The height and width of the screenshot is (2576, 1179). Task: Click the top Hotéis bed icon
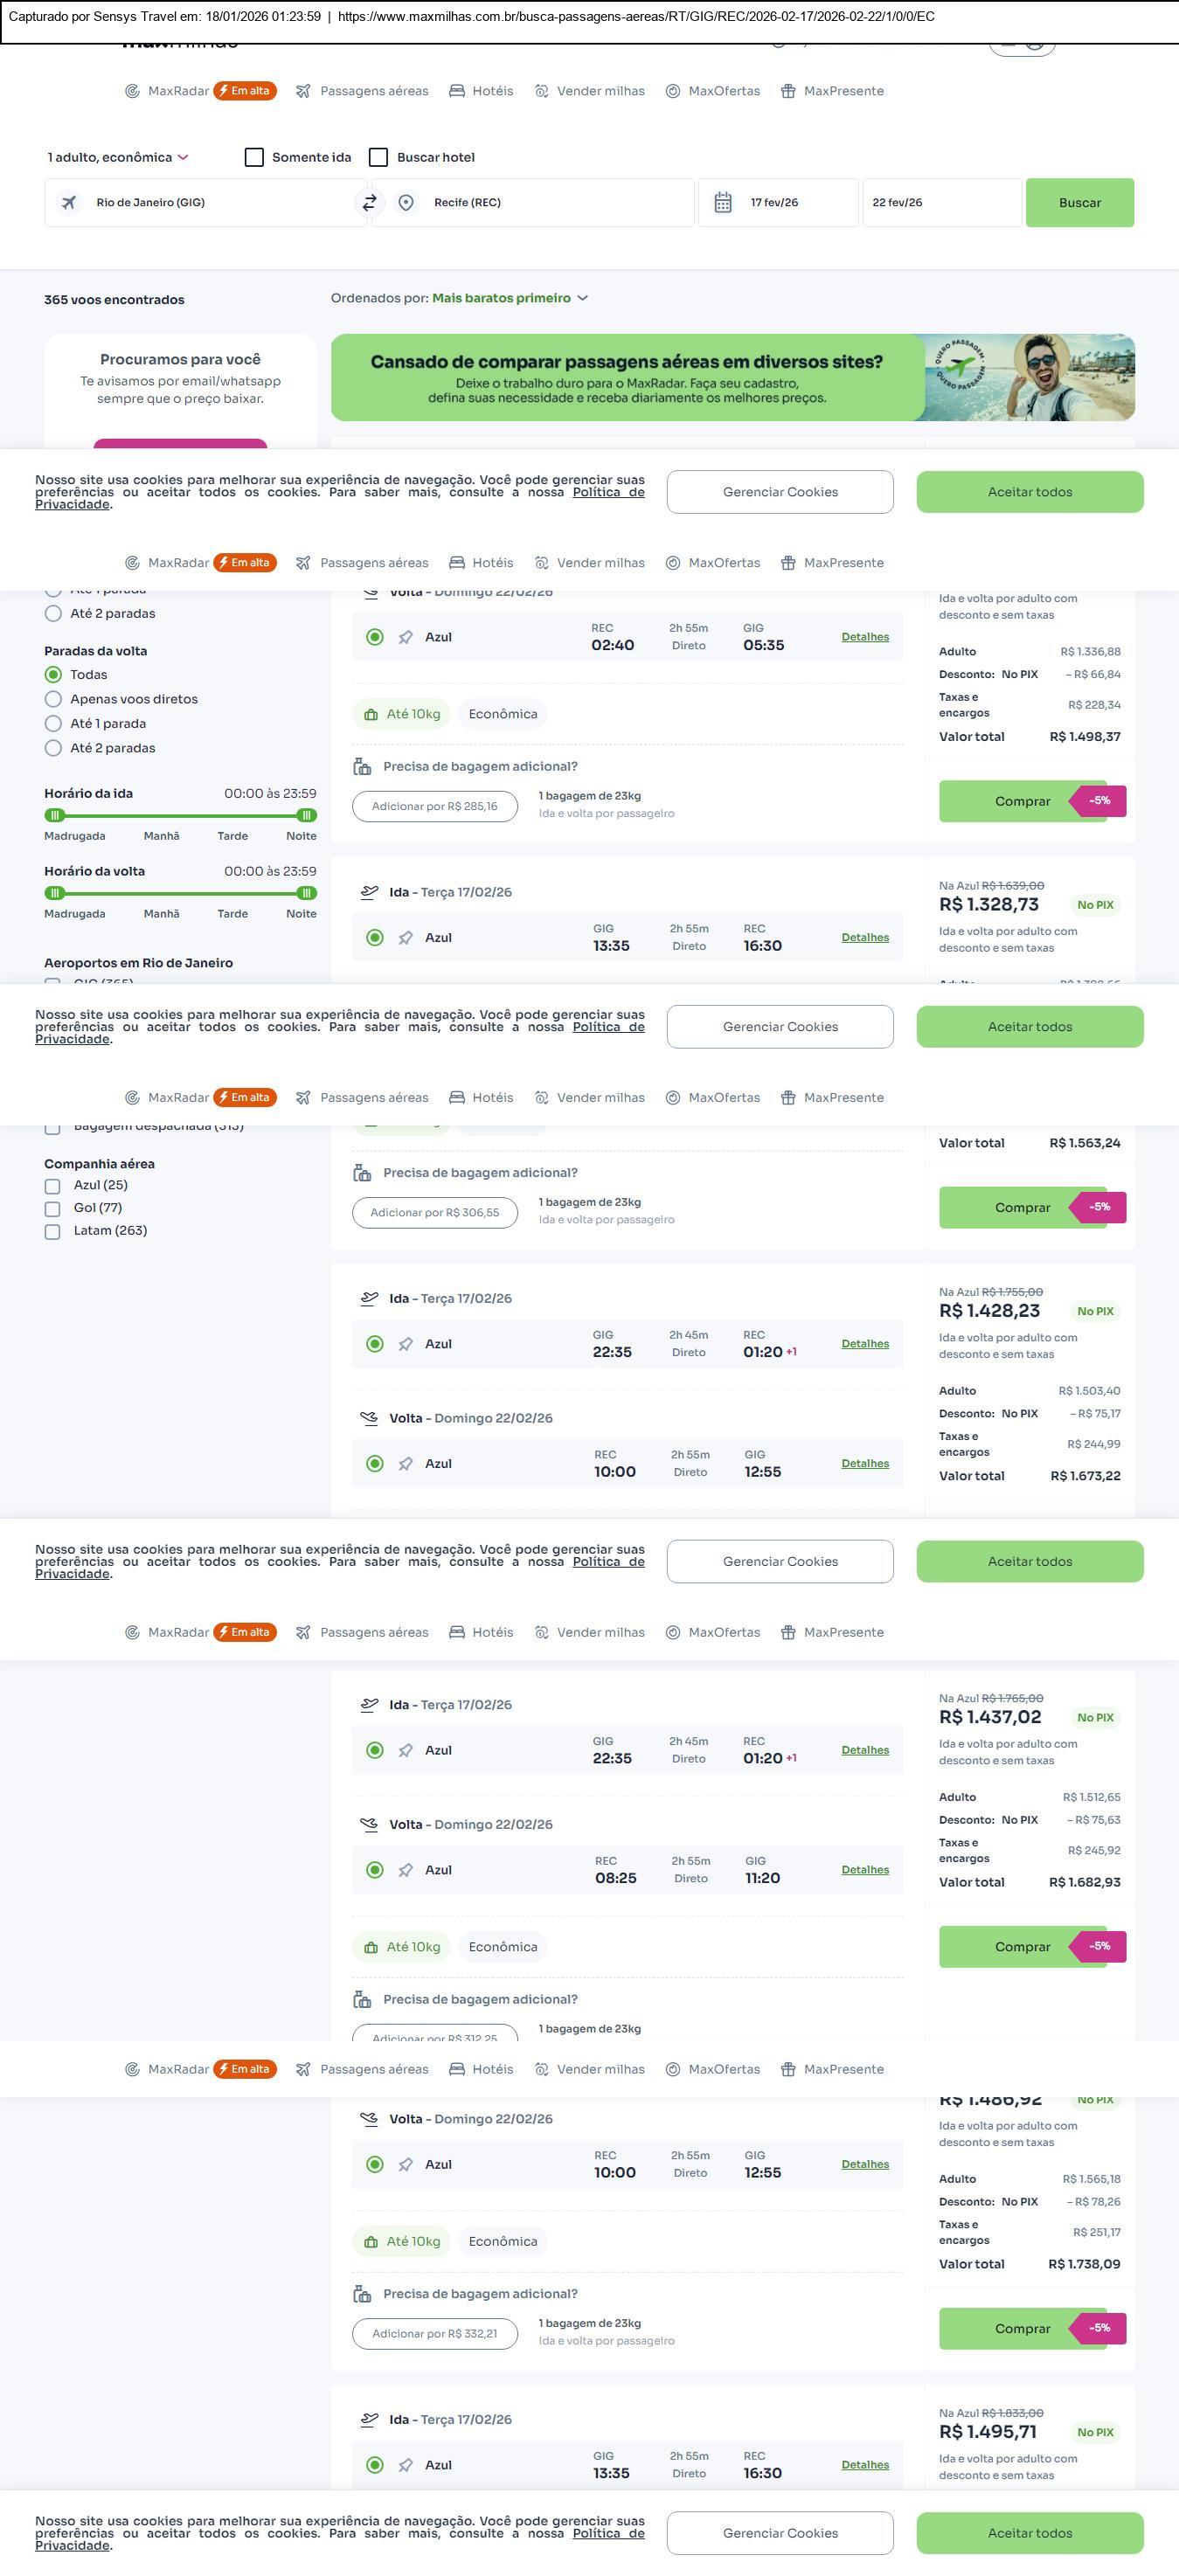[x=457, y=91]
